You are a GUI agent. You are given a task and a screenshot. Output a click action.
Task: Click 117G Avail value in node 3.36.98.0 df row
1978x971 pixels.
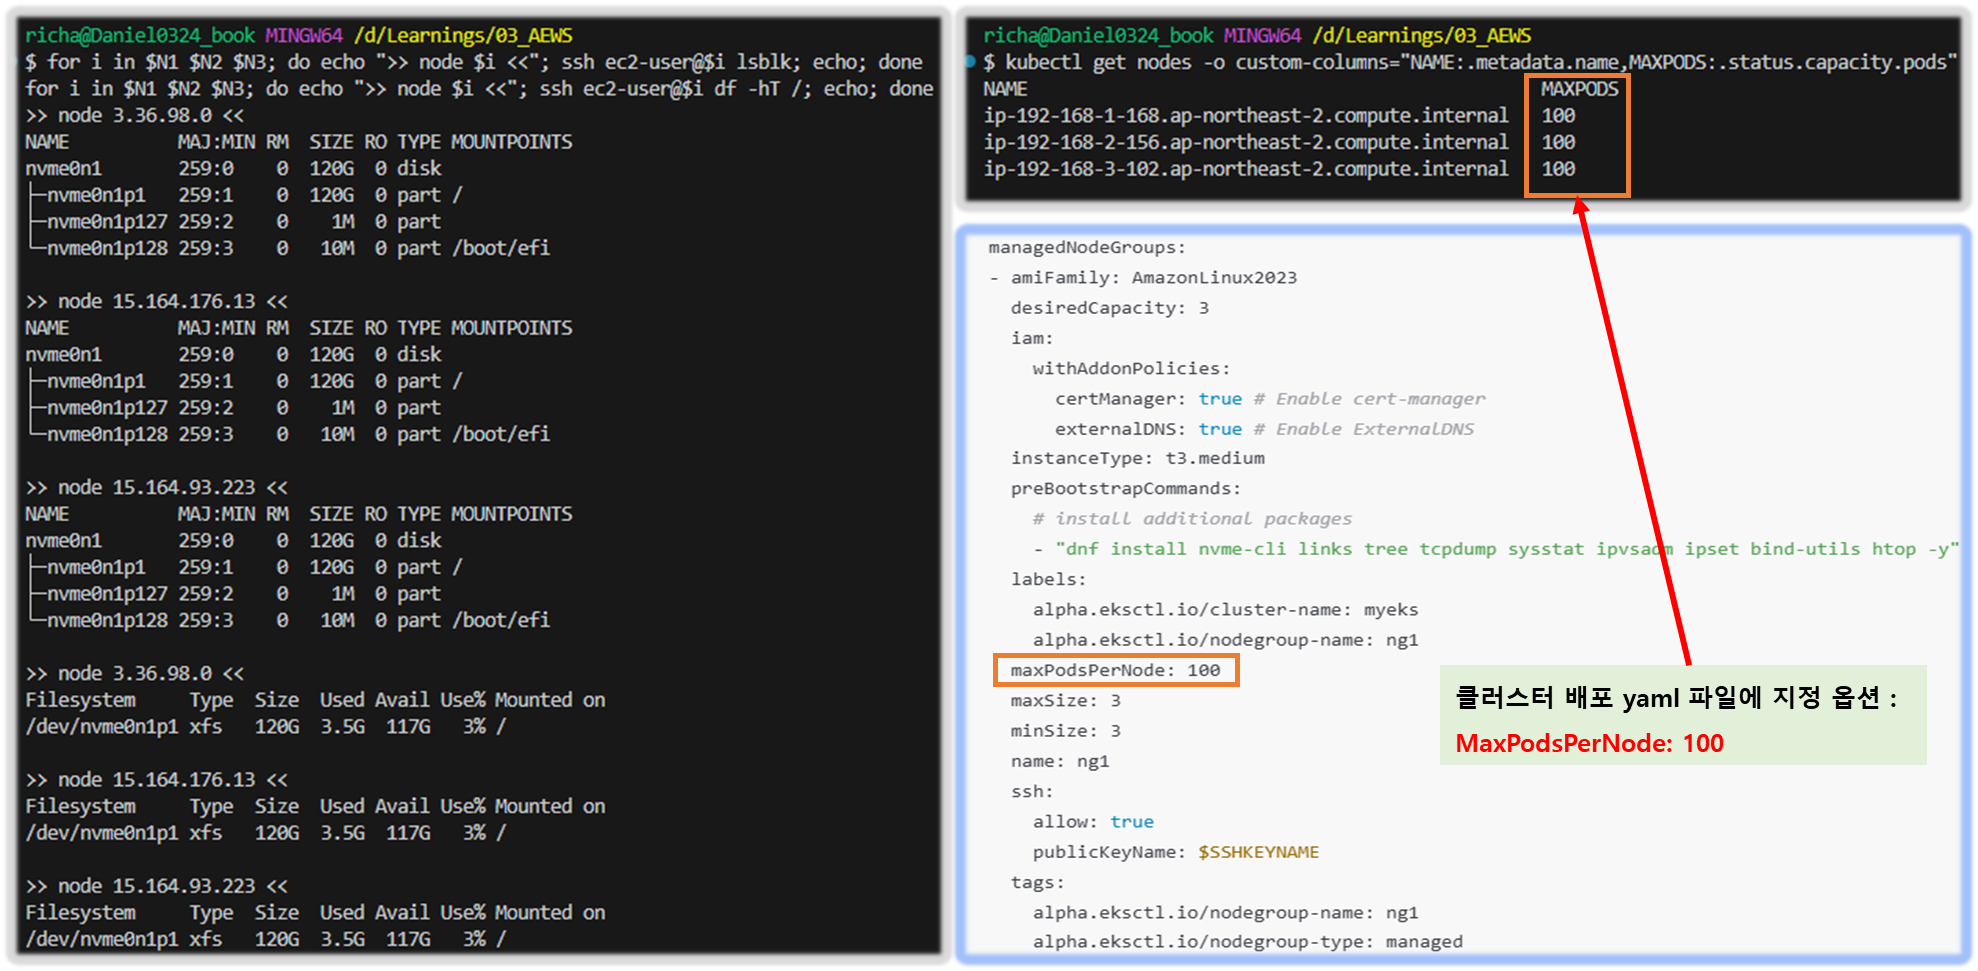pos(408,726)
